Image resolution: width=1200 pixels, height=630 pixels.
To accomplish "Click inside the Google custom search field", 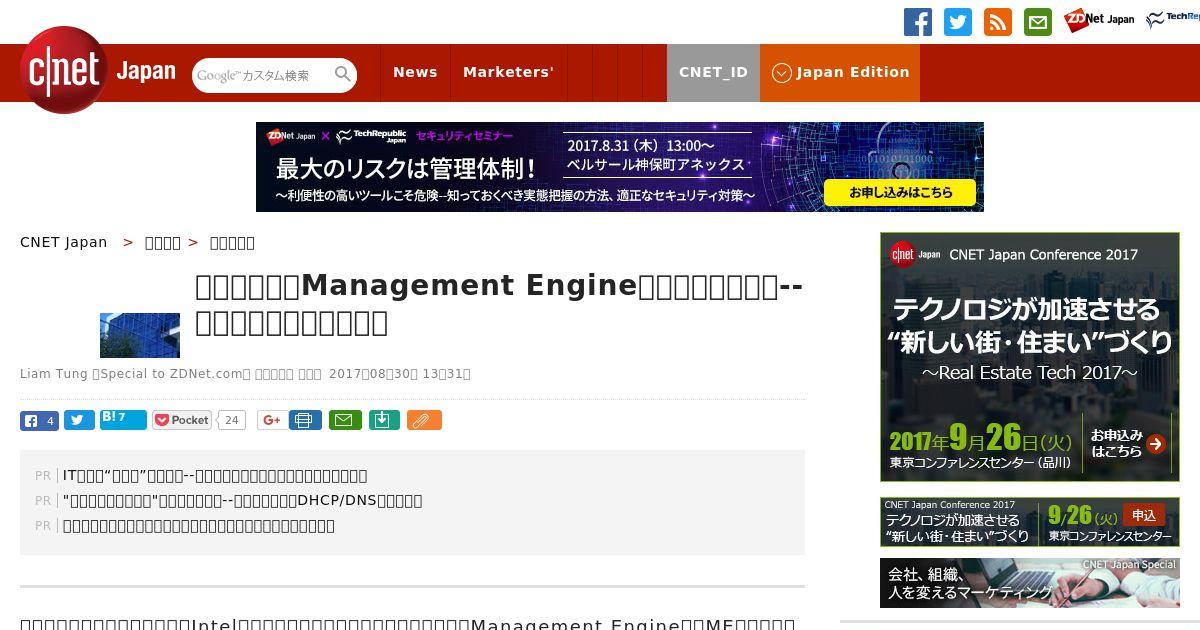I will (262, 75).
